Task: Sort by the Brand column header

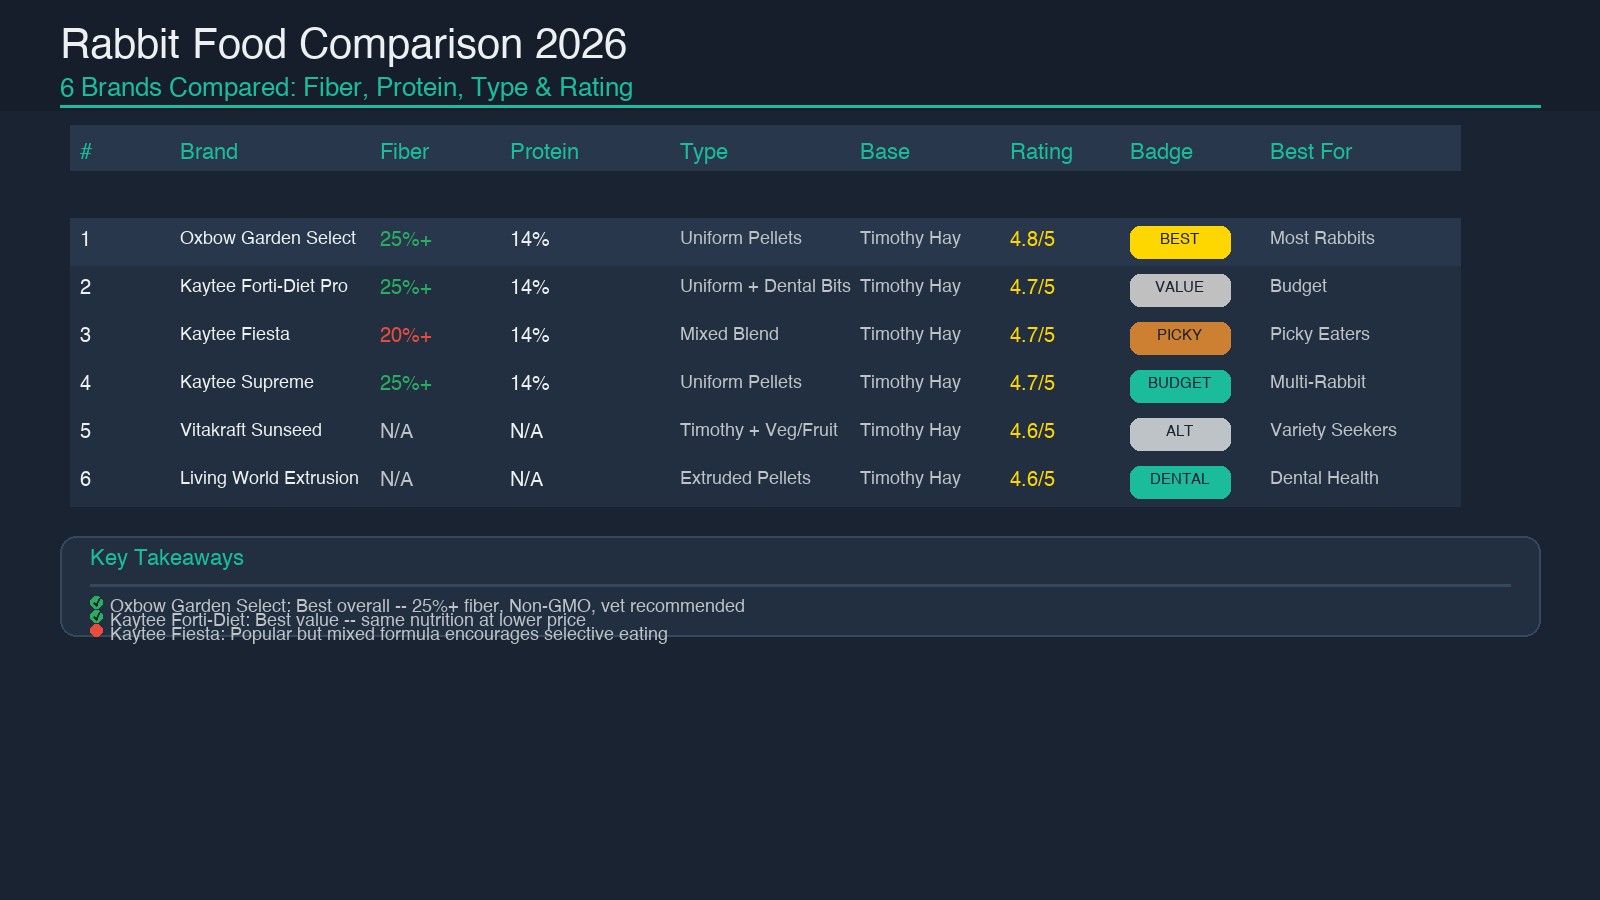Action: [x=208, y=152]
